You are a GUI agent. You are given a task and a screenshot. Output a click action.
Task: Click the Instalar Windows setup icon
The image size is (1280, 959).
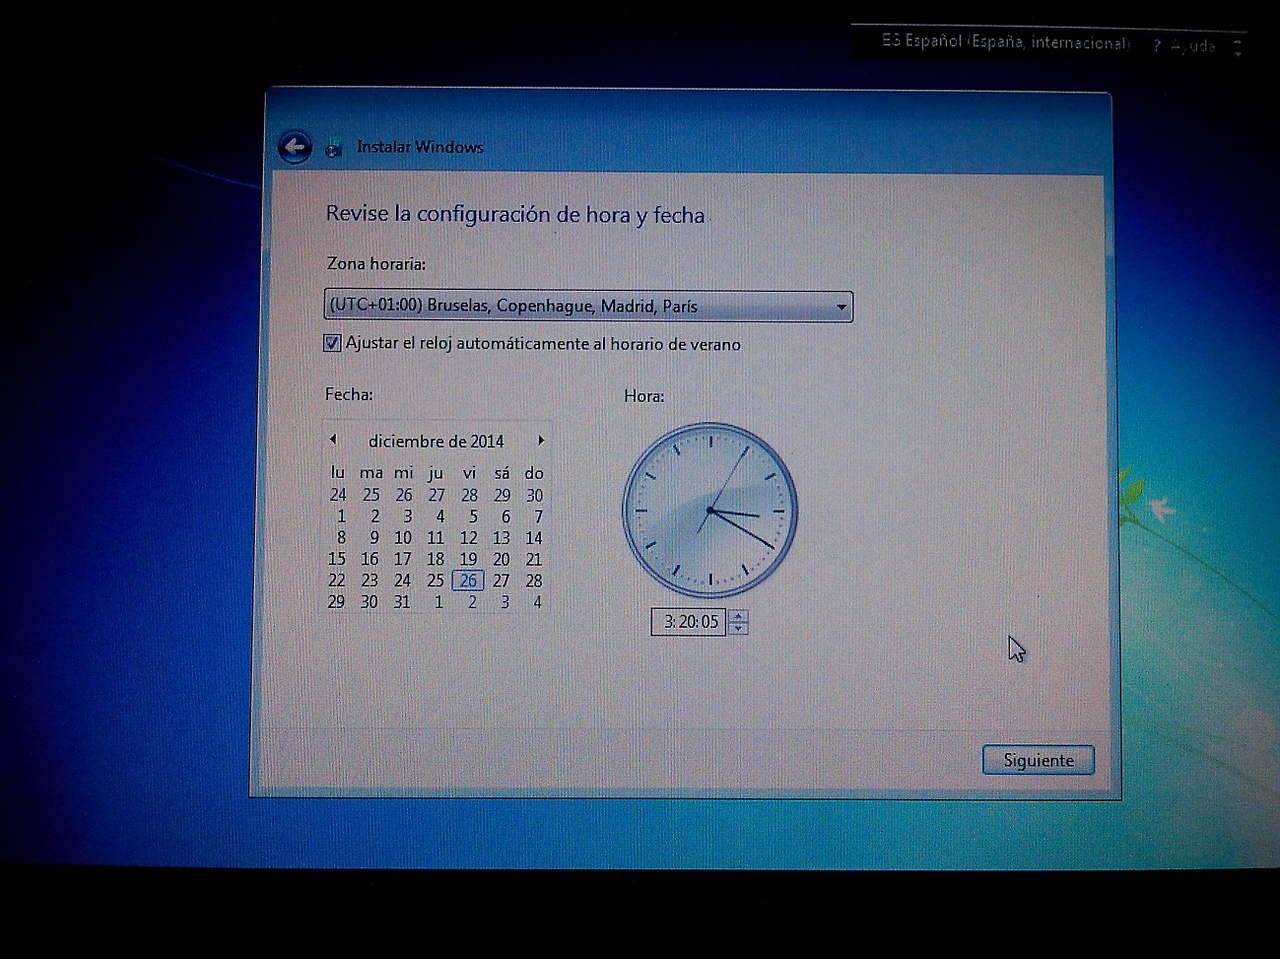click(x=334, y=149)
